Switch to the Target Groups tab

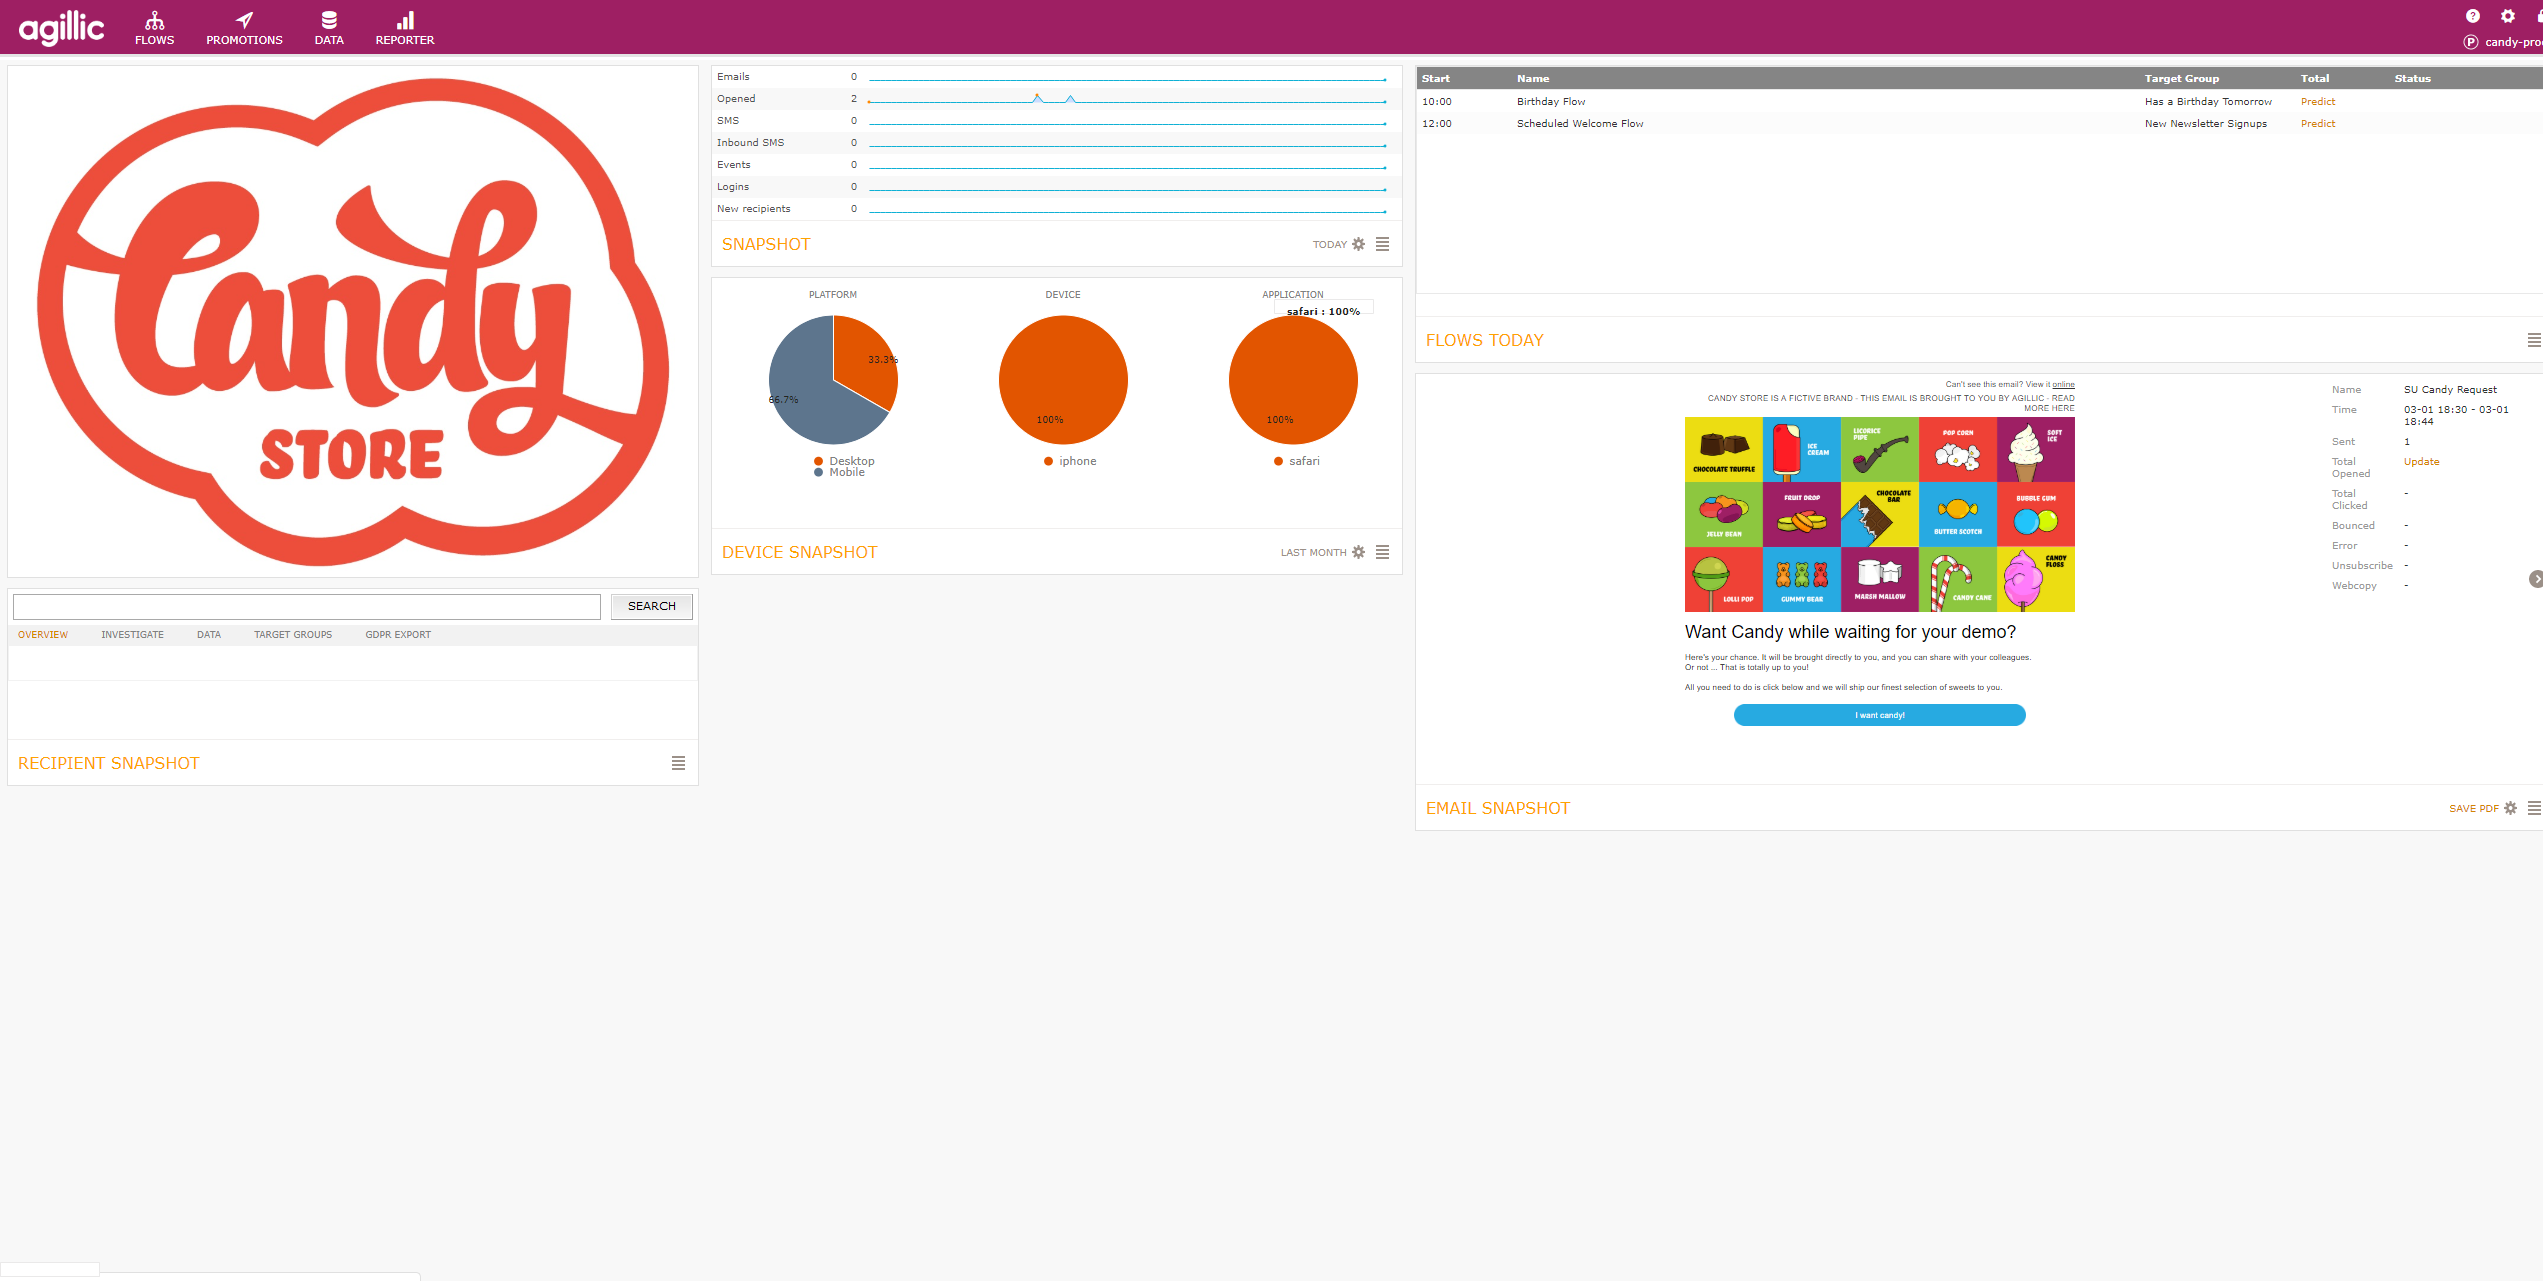coord(293,635)
